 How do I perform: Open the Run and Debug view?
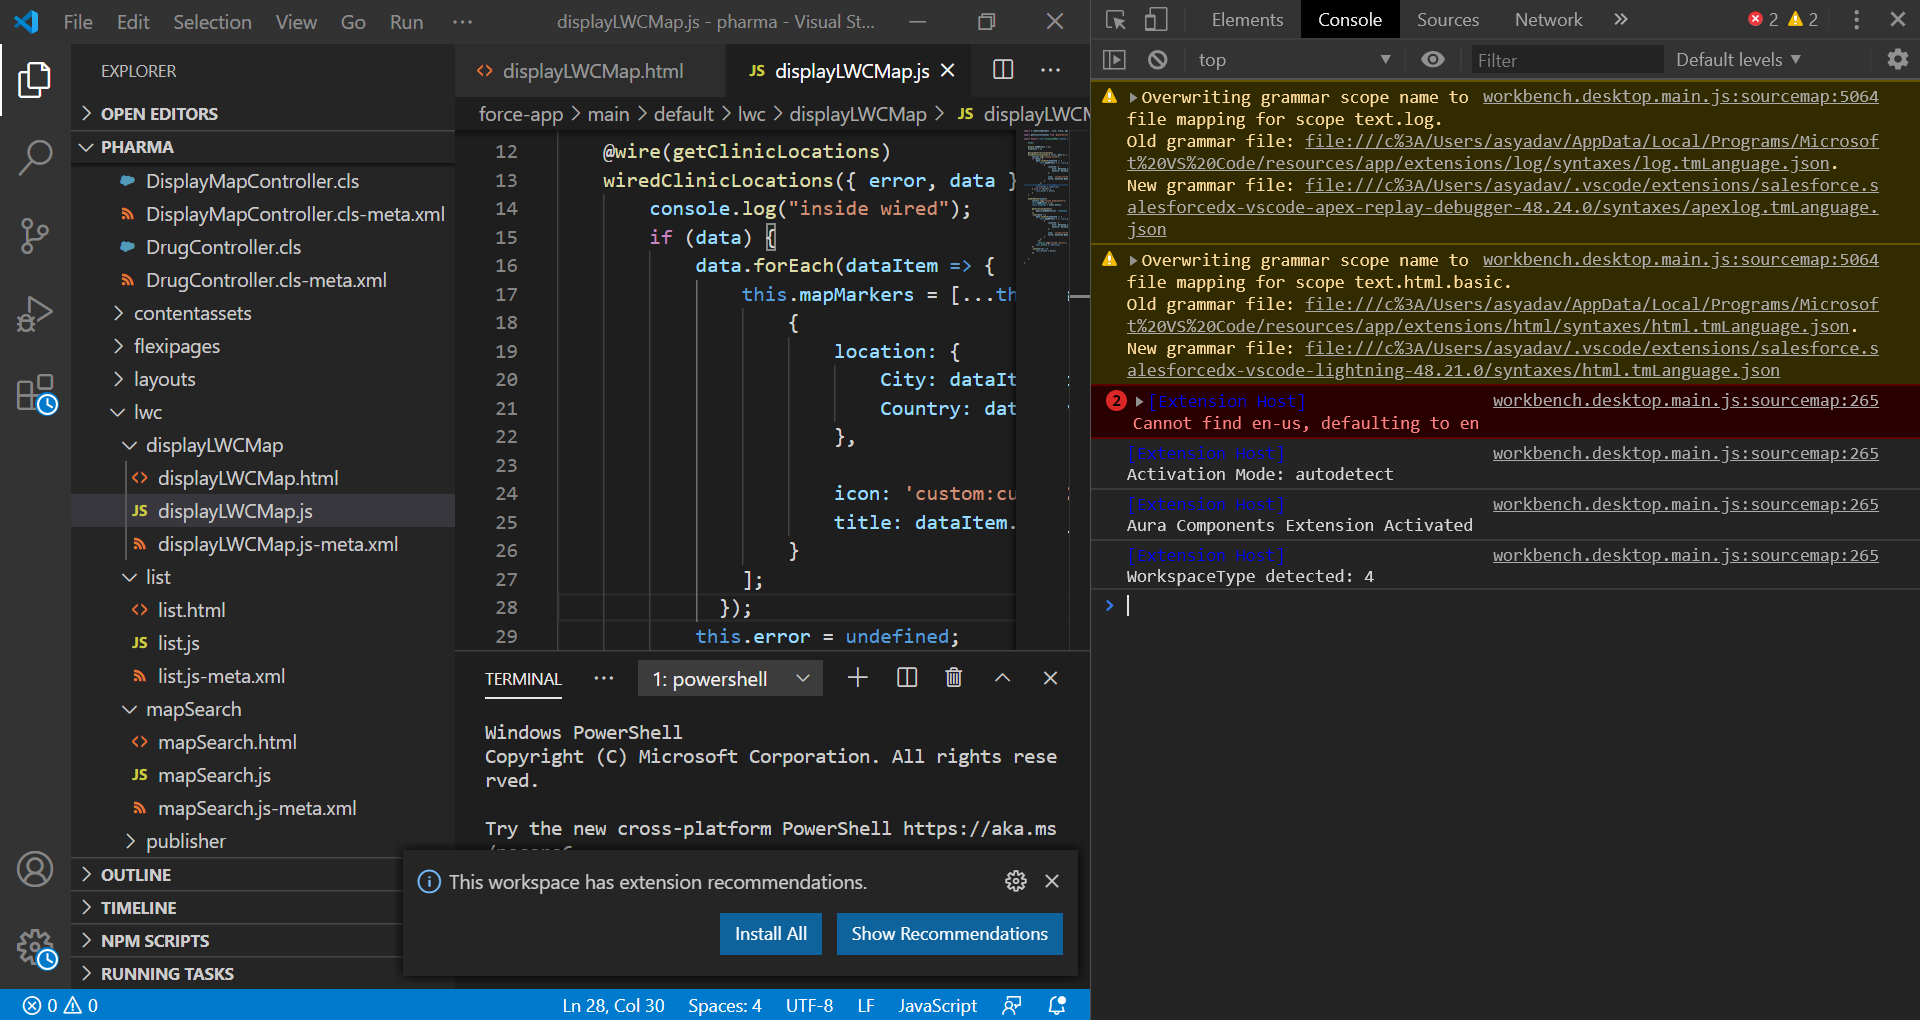click(x=36, y=314)
